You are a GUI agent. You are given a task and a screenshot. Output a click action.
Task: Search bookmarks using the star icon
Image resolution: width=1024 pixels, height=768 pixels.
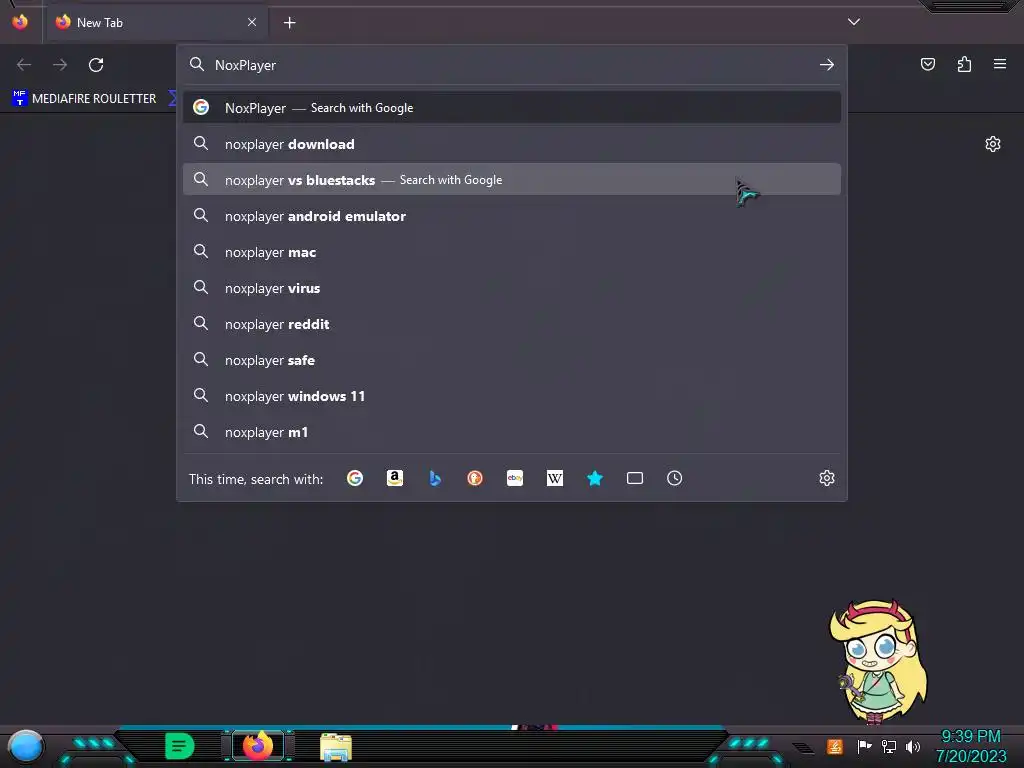[594, 478]
